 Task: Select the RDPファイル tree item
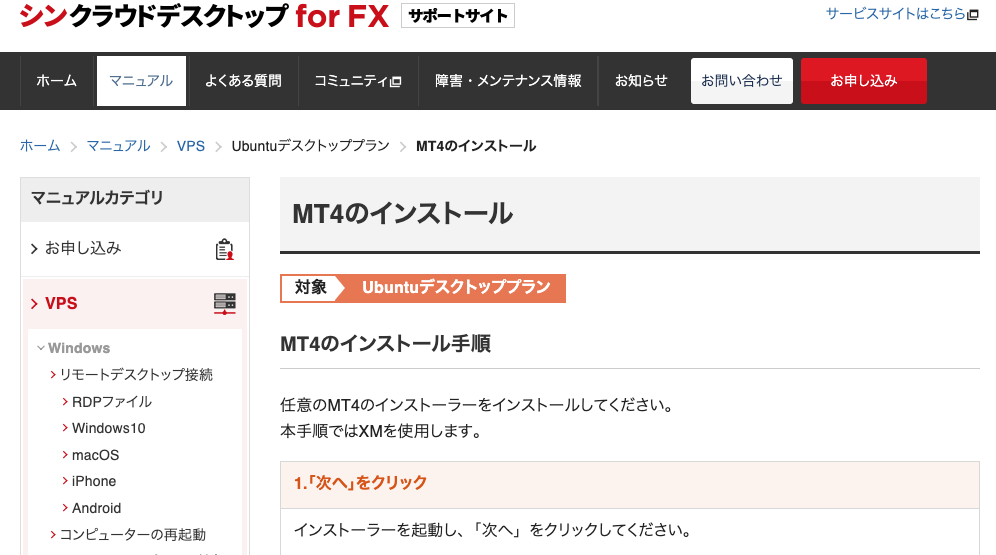(112, 402)
